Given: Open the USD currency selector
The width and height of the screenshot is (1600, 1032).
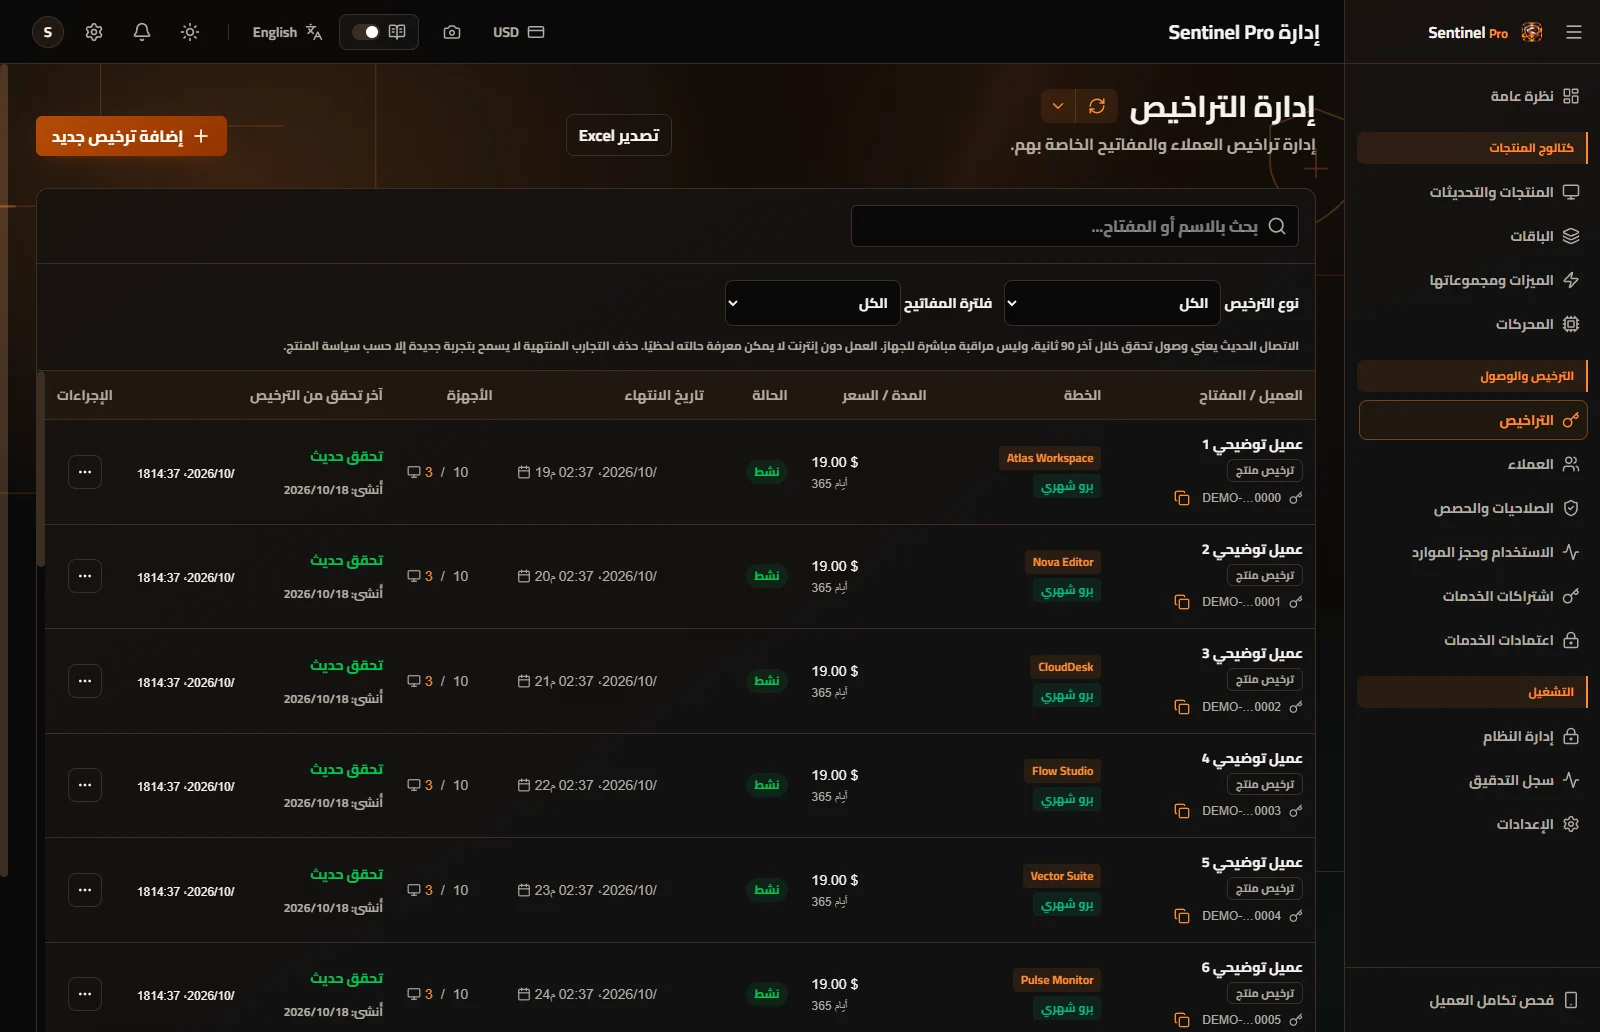Looking at the screenshot, I should [518, 32].
